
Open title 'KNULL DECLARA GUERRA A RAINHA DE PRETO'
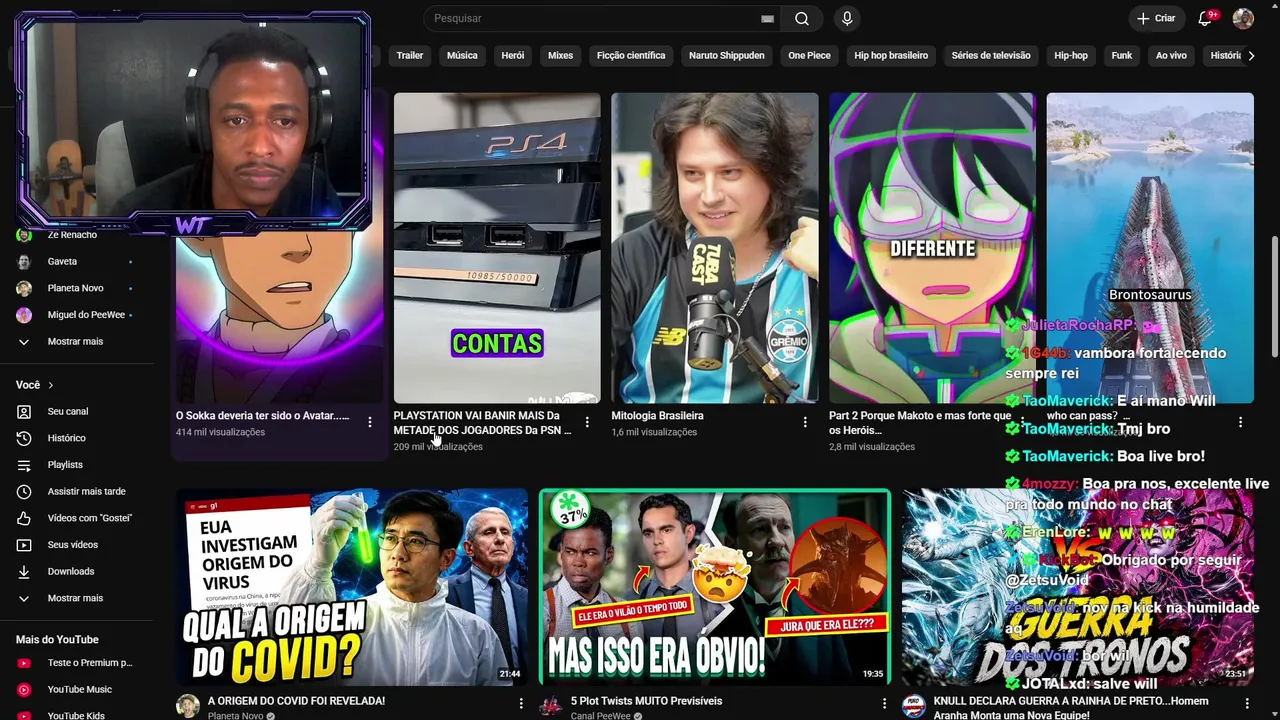click(1071, 708)
